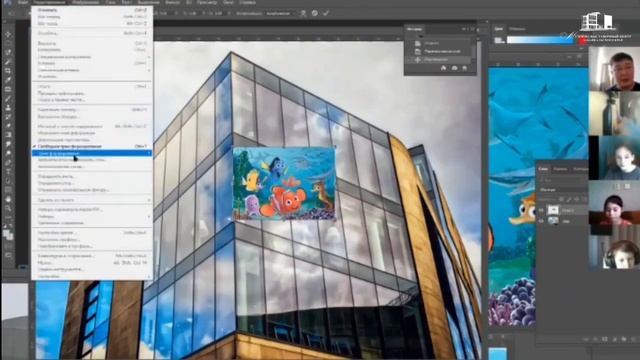Open the top presenter video tile
Image resolution: width=640 pixels, height=360 pixels.
614,69
